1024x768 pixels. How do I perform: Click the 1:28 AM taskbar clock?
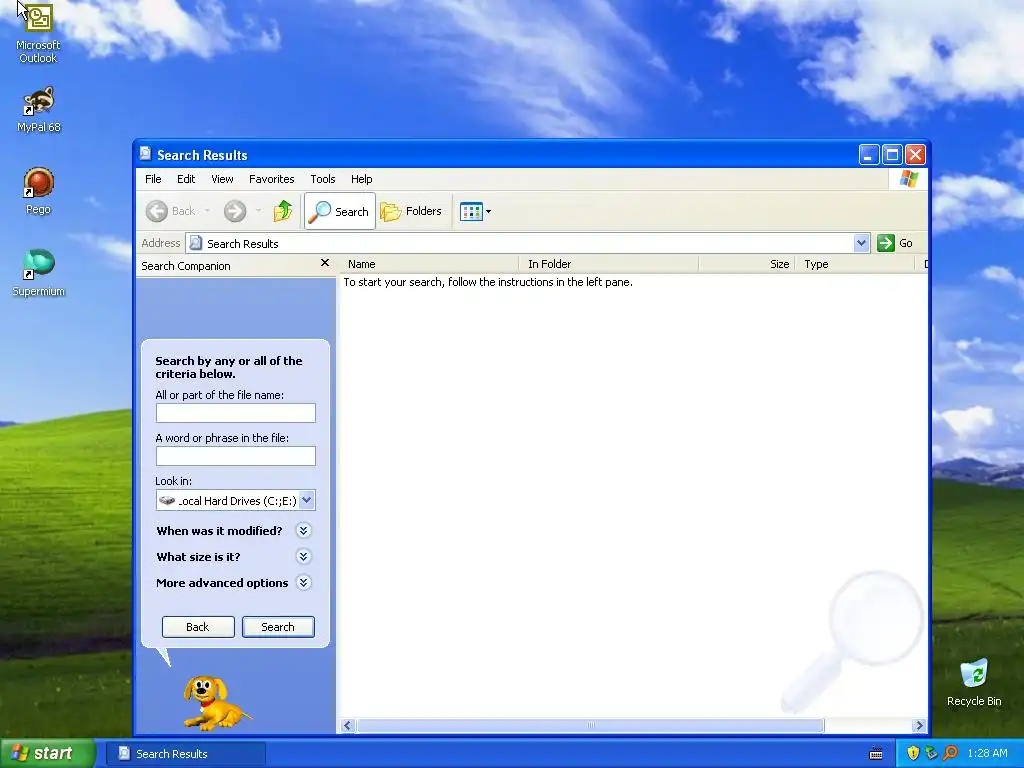click(987, 753)
